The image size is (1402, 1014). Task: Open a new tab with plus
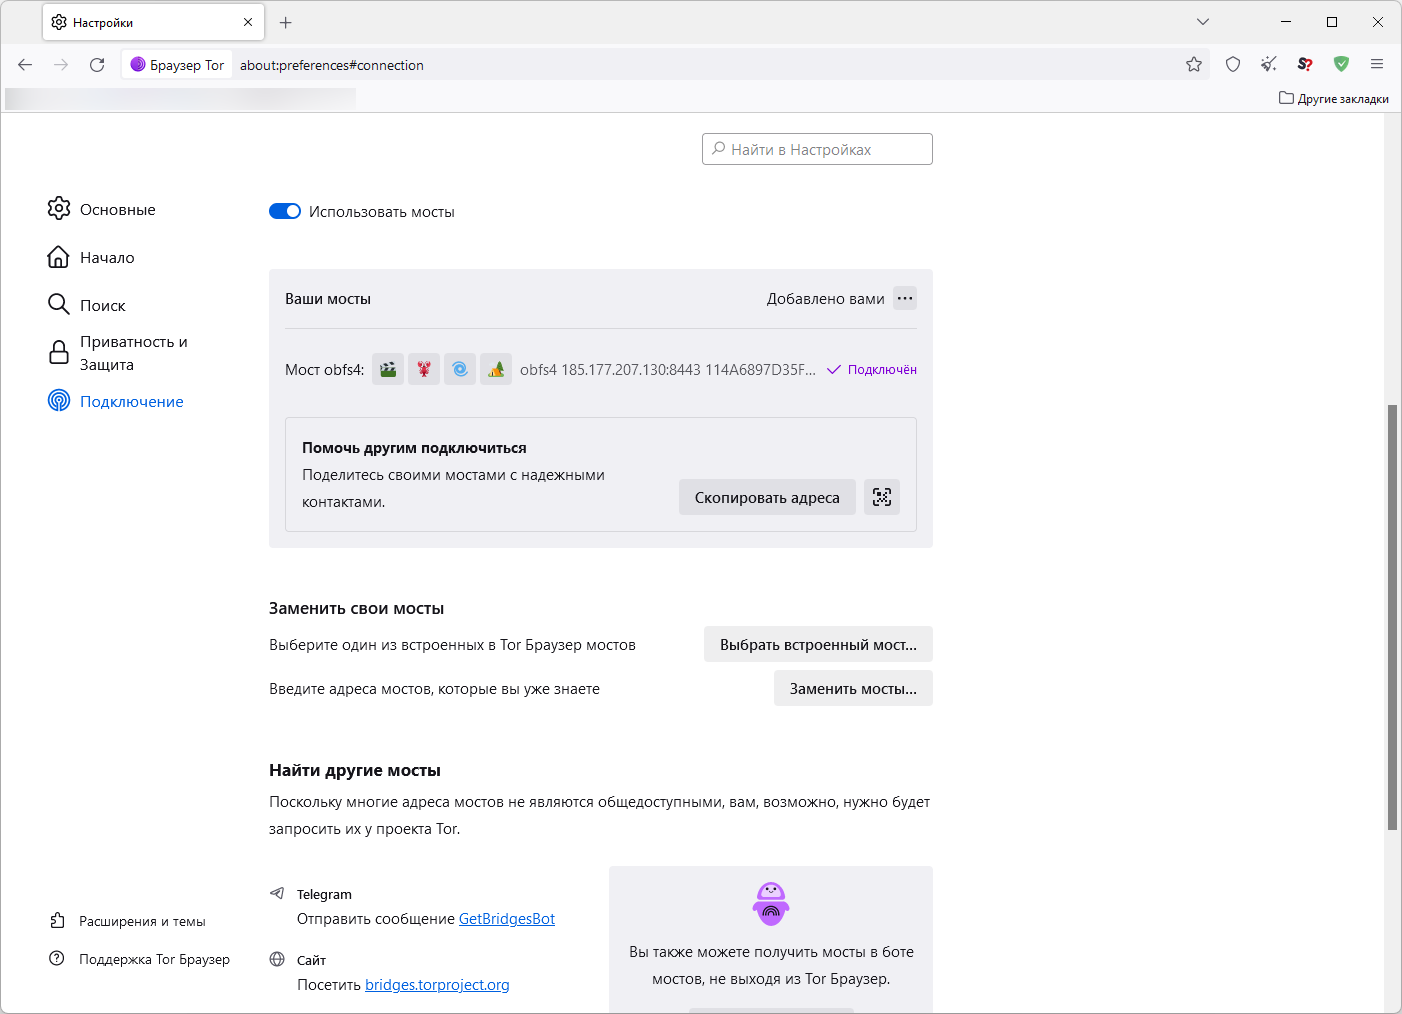(286, 22)
